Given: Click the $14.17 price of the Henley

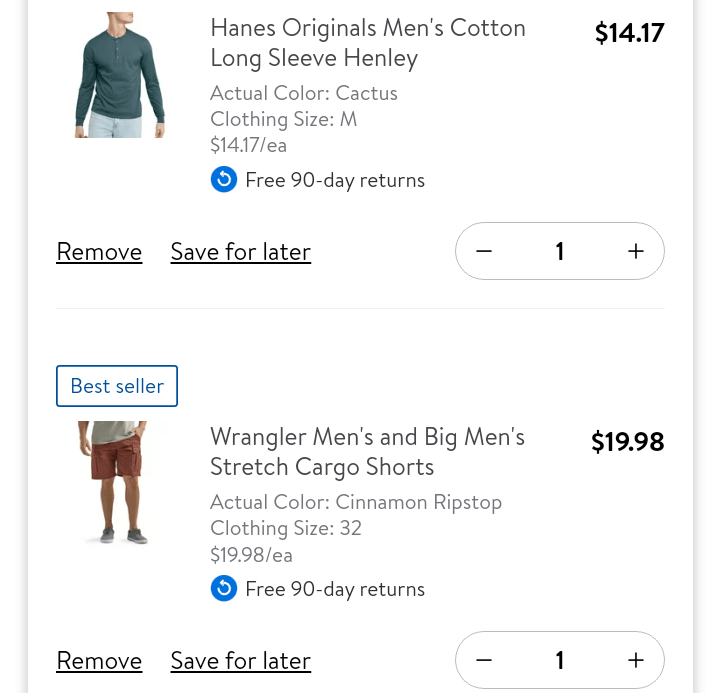Looking at the screenshot, I should point(629,33).
